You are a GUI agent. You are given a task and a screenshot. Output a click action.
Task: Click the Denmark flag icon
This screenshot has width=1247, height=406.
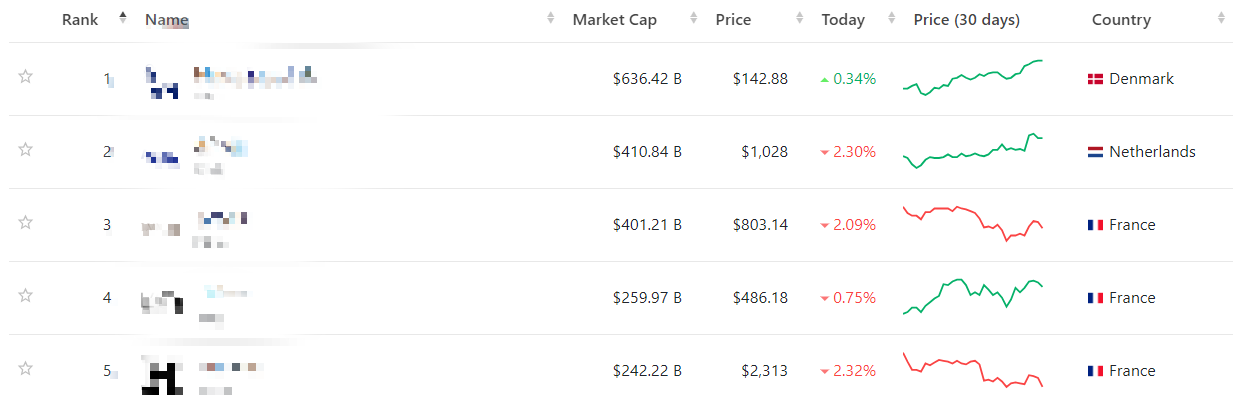1095,79
